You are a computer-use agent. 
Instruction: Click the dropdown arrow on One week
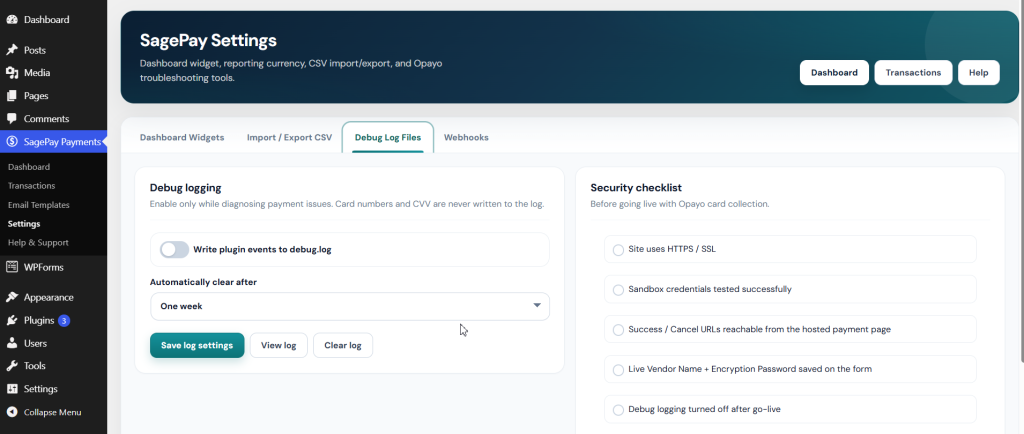(x=537, y=305)
